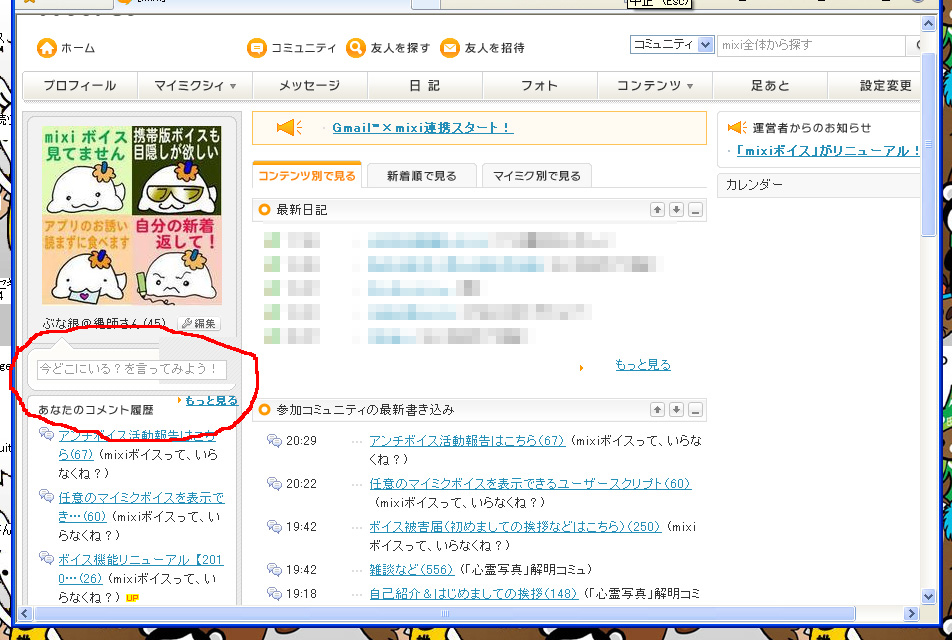The image size is (952, 640).
Task: Expand the コンテンツ menu arrow
Action: 690,86
